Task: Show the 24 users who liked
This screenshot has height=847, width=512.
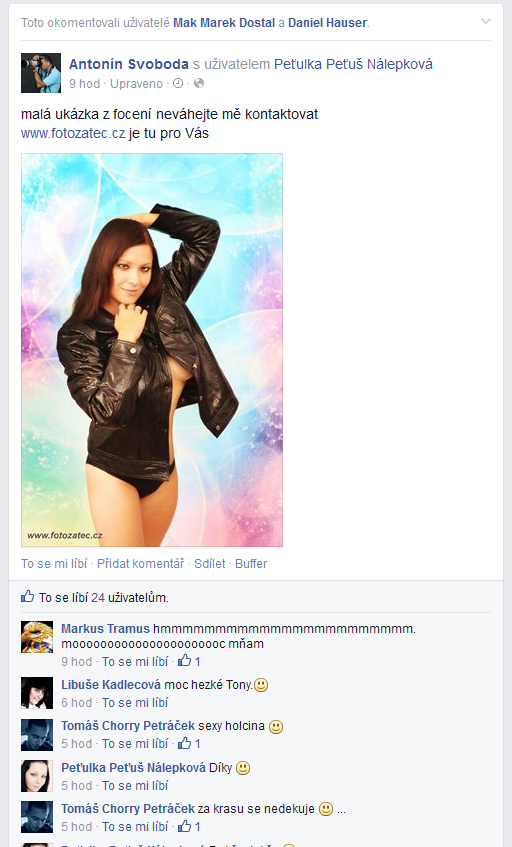Action: click(98, 597)
